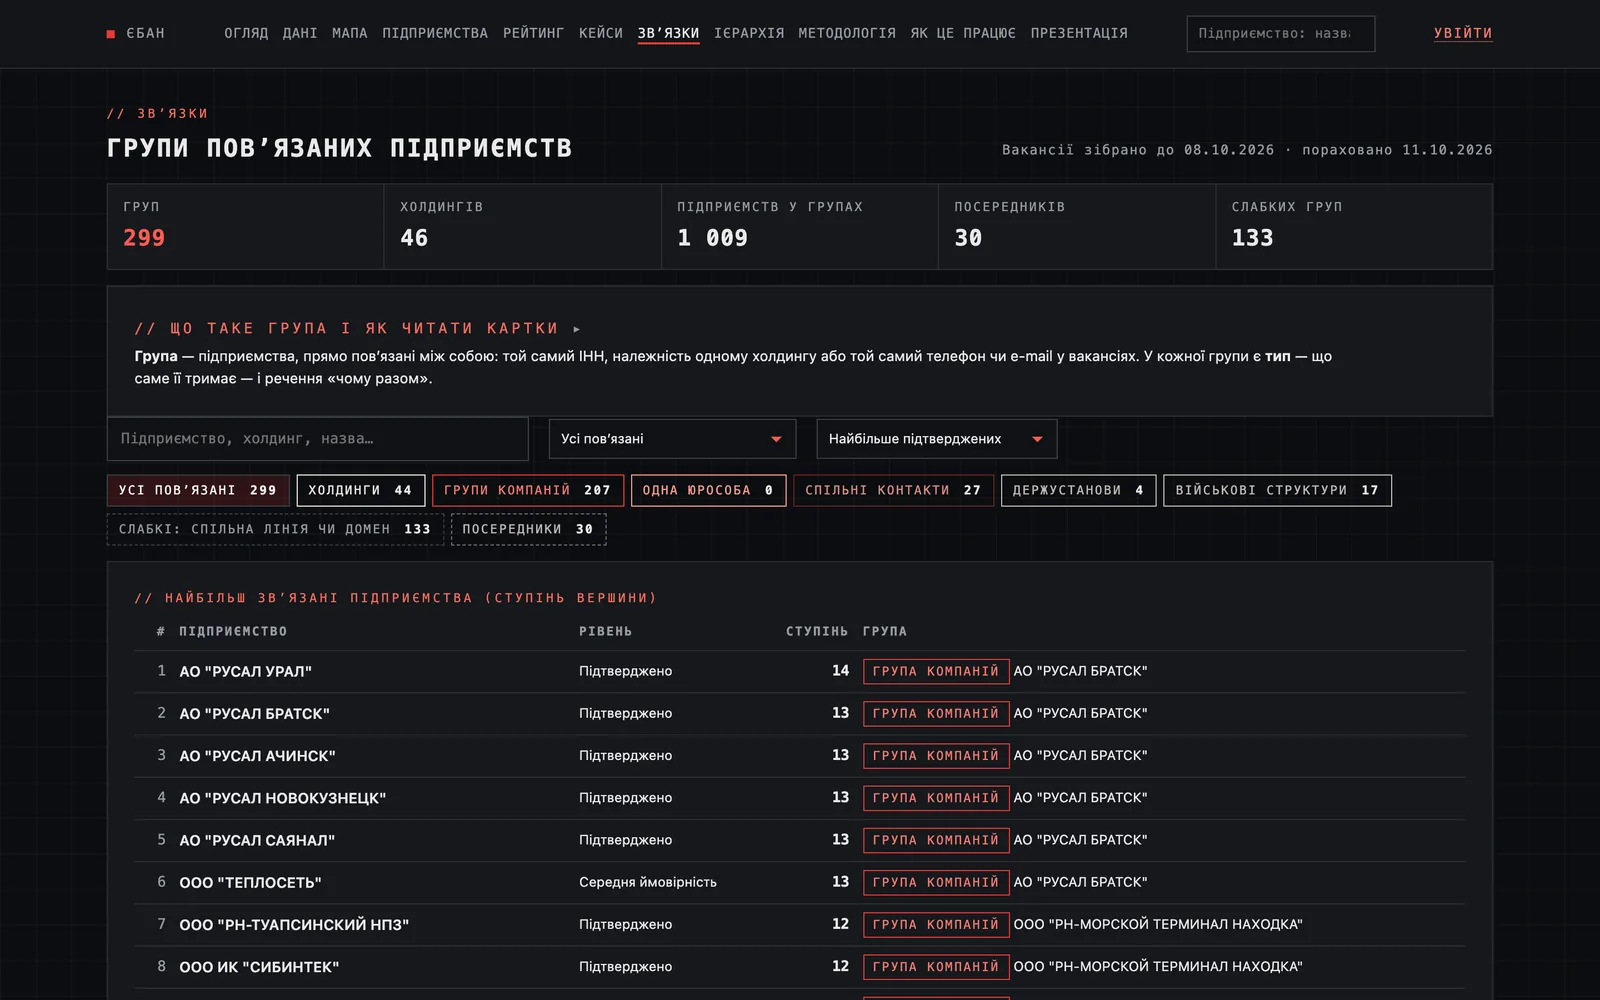Image resolution: width=1600 pixels, height=1000 pixels.
Task: Filter by 'Держустанови 4' chip
Action: [x=1079, y=490]
